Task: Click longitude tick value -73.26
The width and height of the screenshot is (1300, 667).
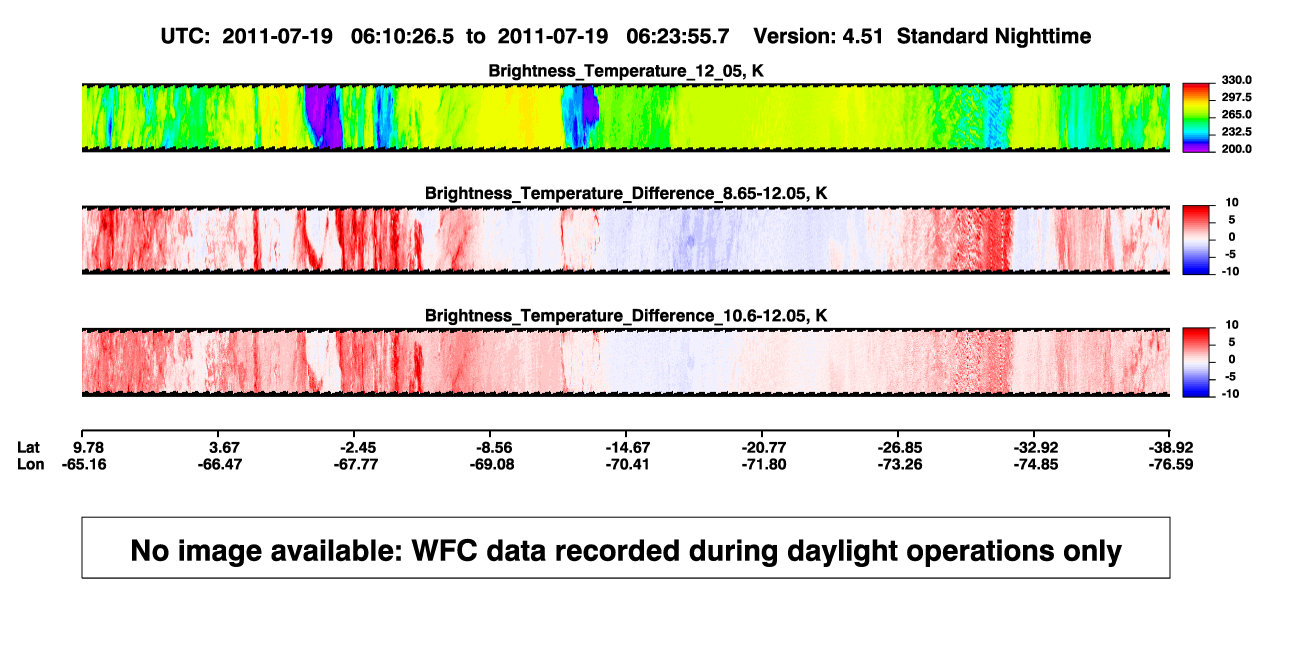Action: pos(900,464)
